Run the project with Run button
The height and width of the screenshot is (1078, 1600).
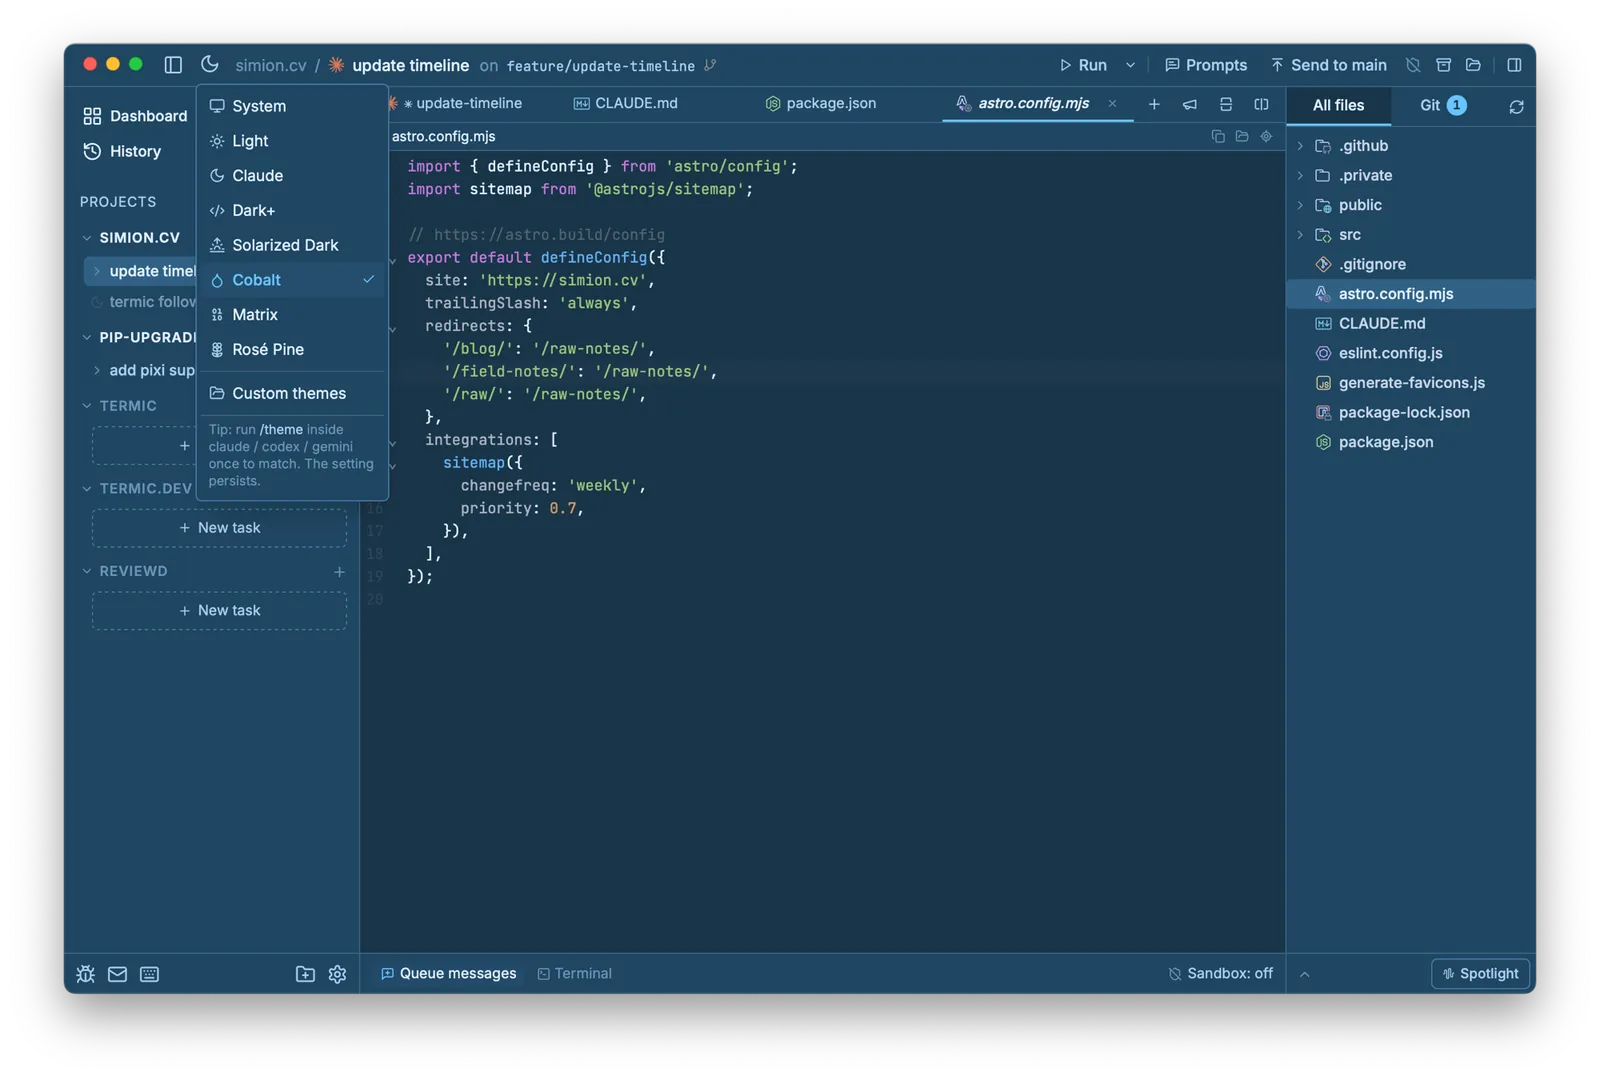1083,65
